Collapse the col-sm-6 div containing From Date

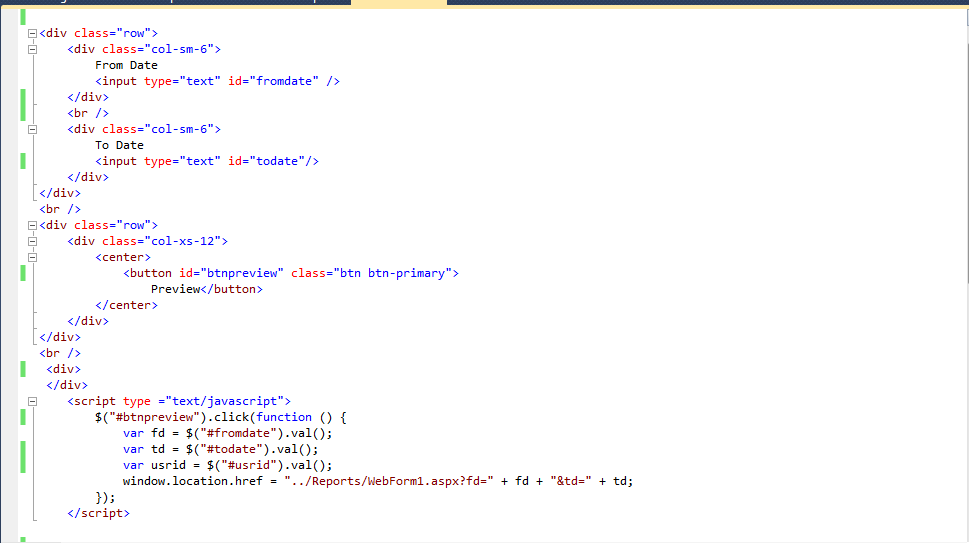click(32, 49)
